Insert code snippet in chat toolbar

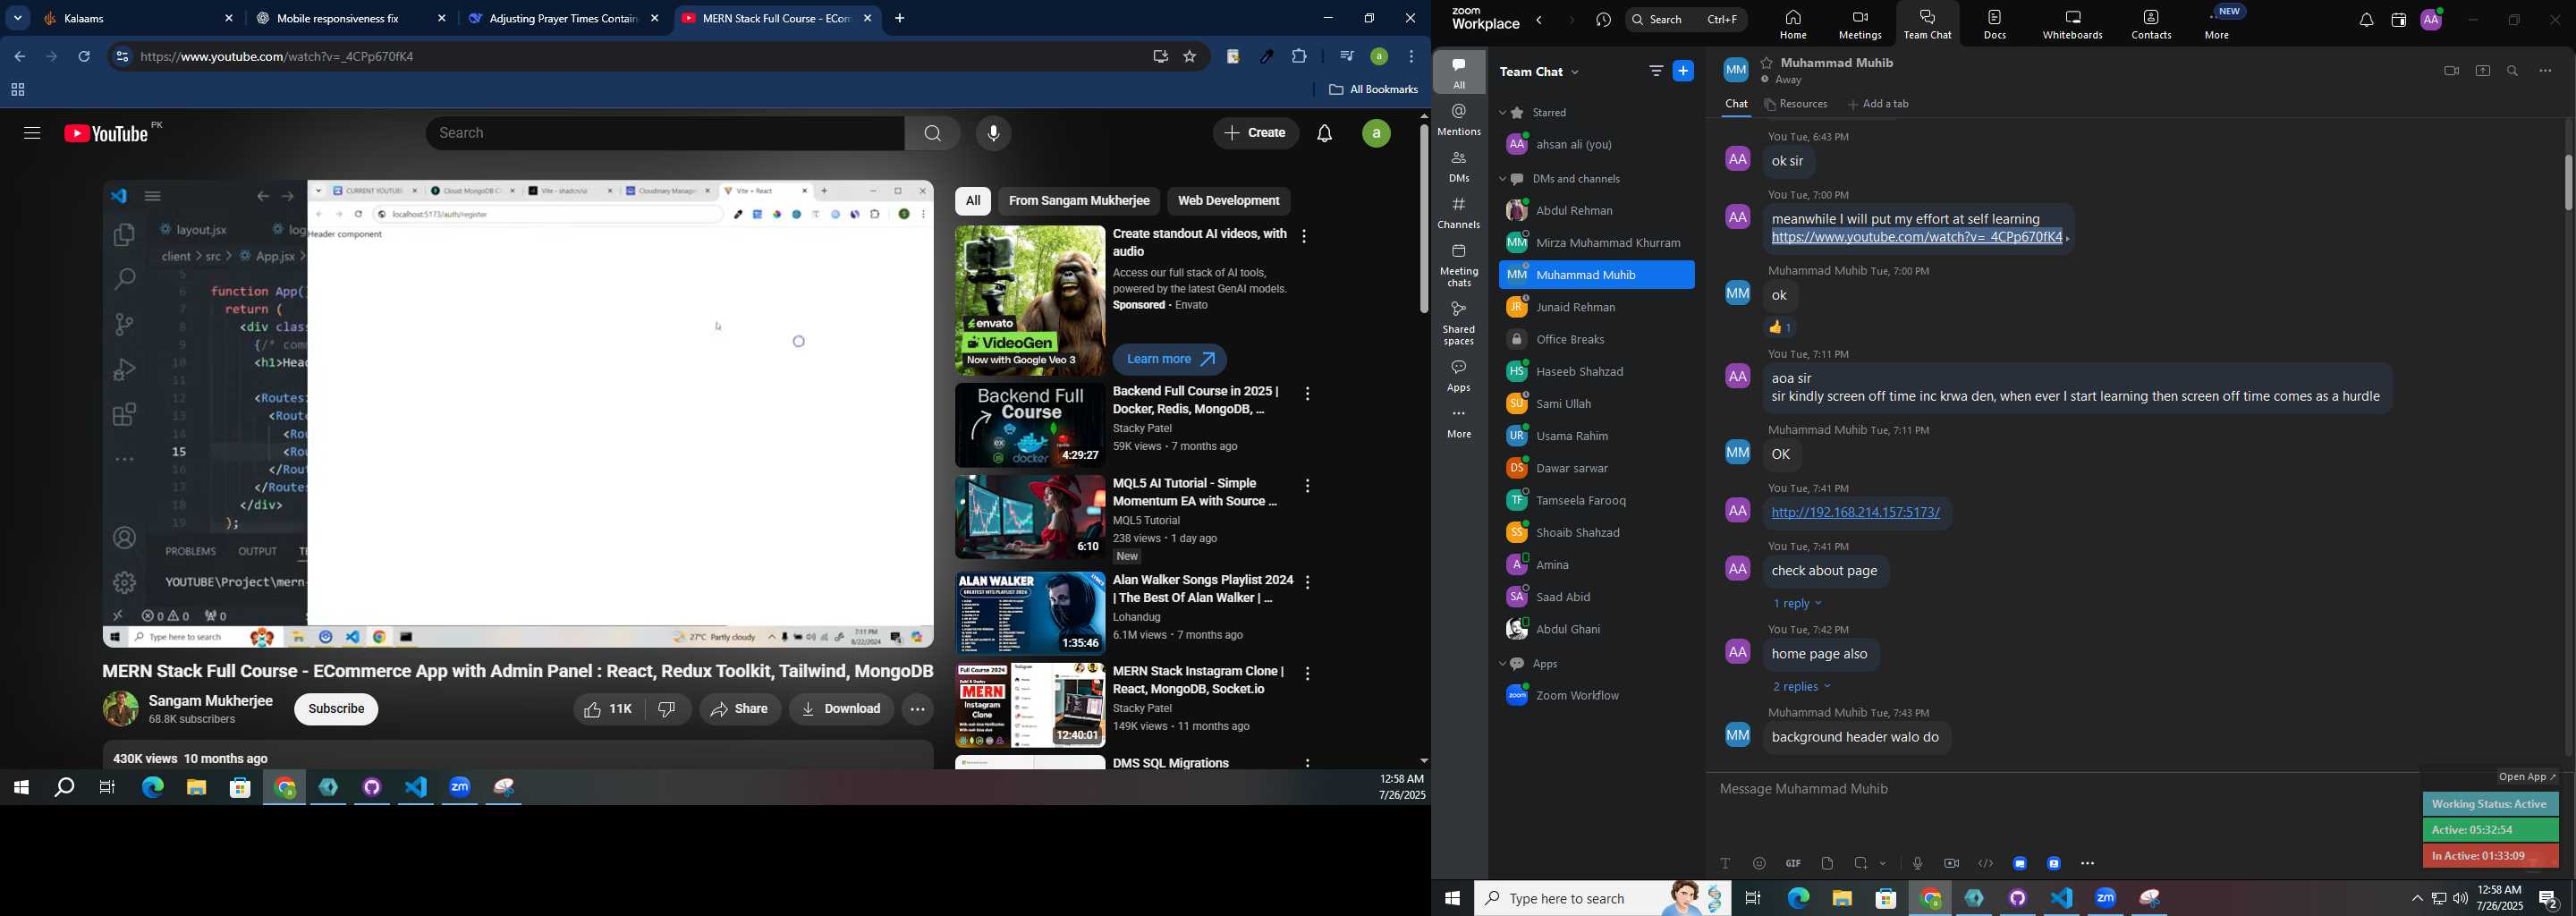point(1985,863)
